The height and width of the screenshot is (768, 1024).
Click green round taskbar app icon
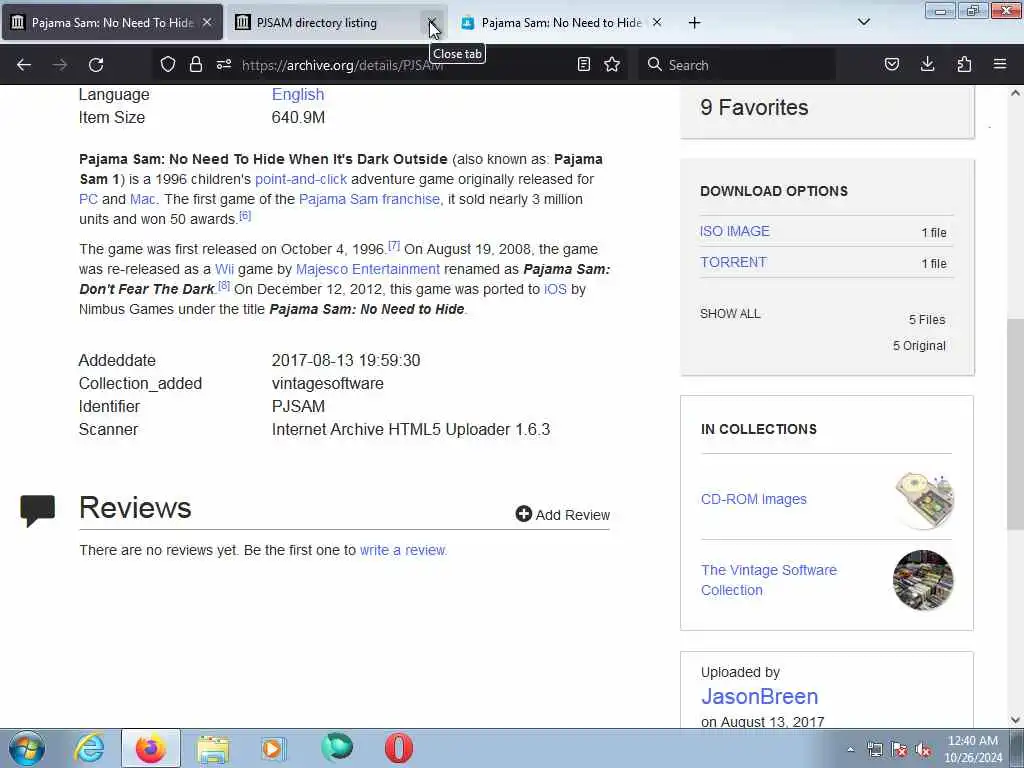(337, 748)
